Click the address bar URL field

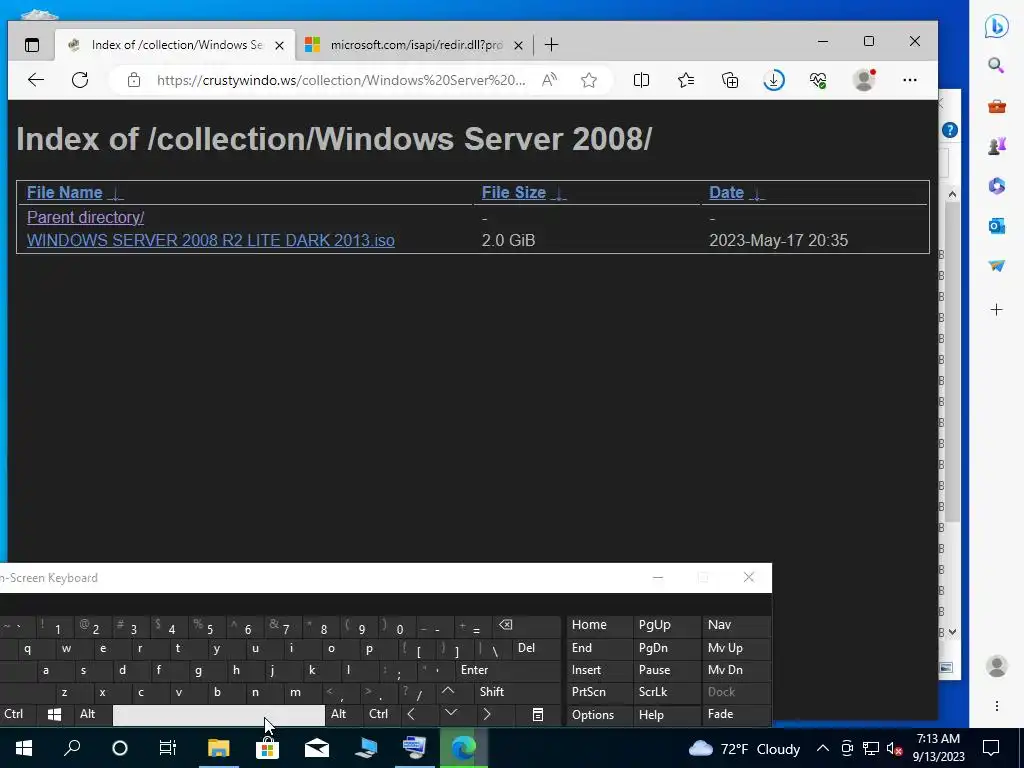[x=341, y=80]
